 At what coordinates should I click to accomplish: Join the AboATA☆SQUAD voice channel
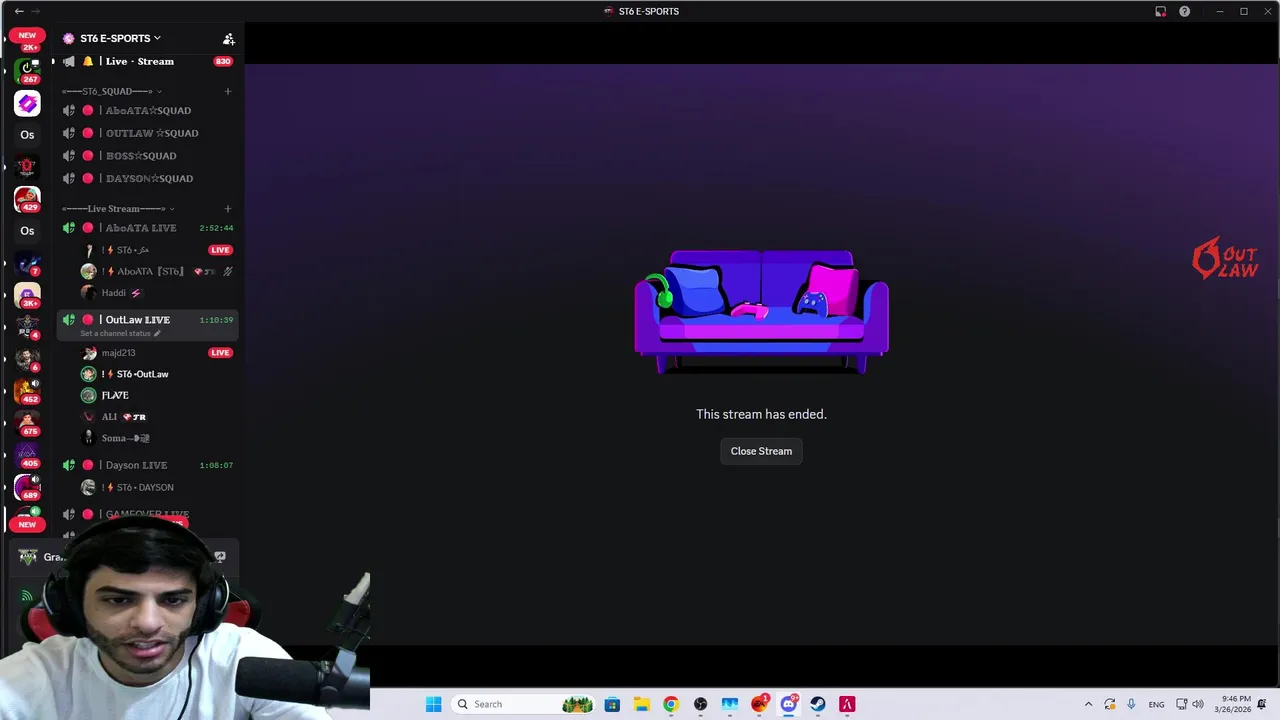148,110
